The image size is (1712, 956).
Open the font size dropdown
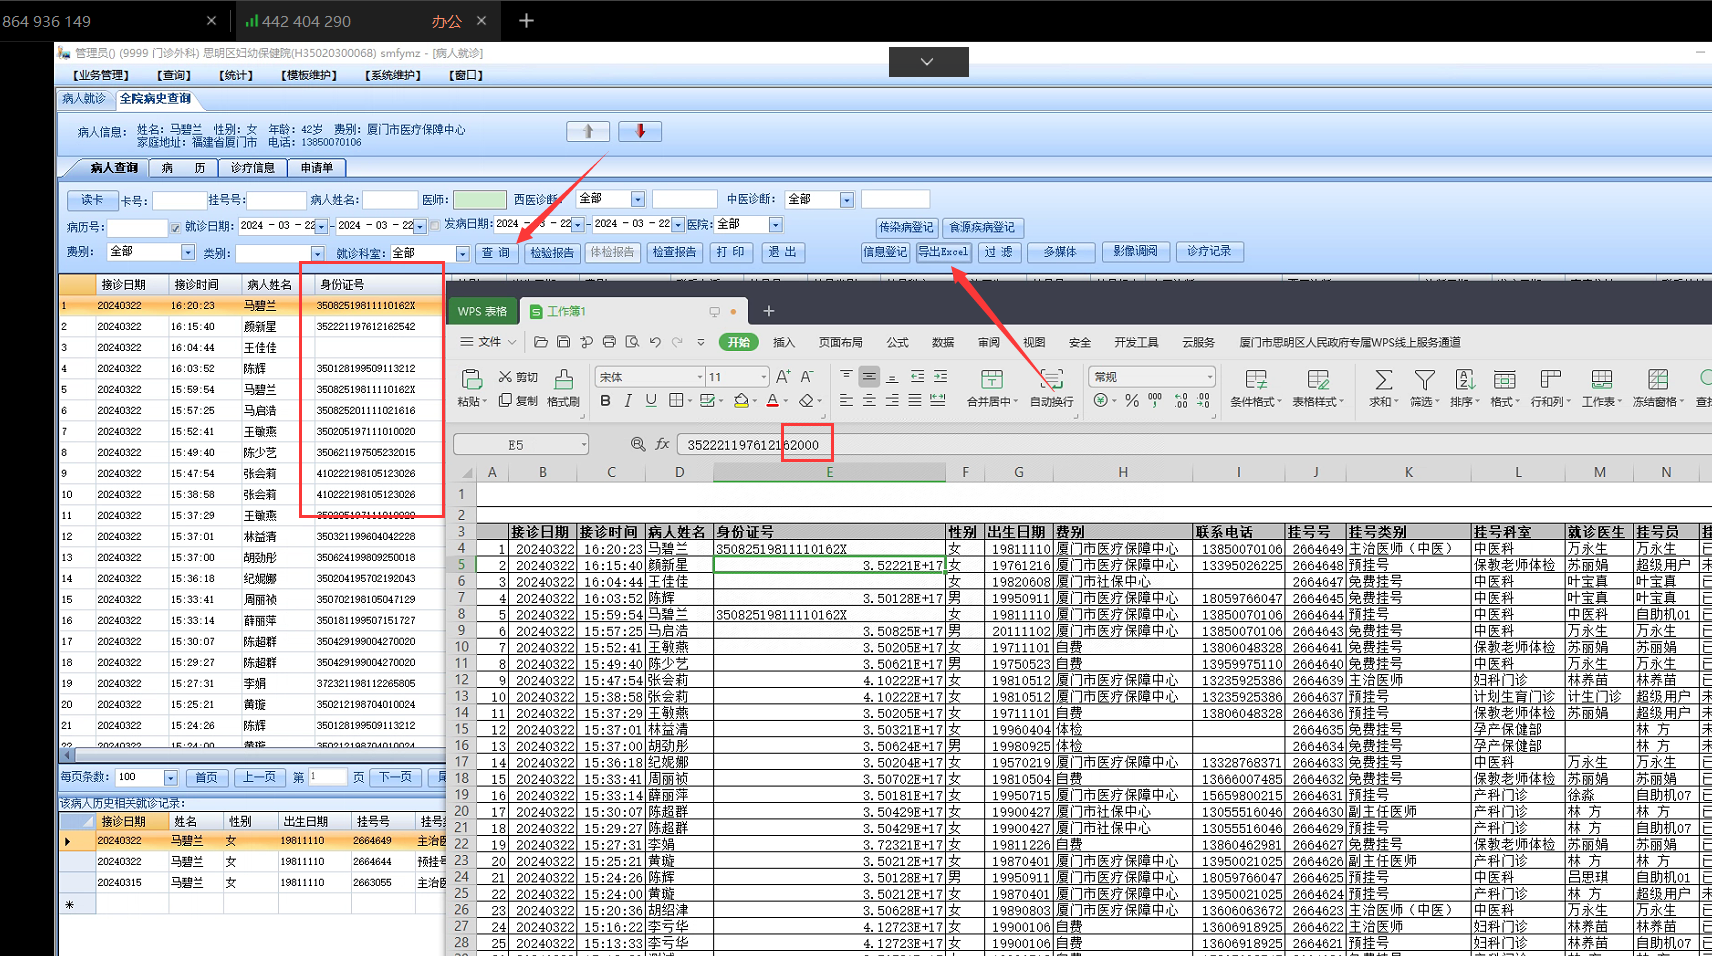point(764,377)
